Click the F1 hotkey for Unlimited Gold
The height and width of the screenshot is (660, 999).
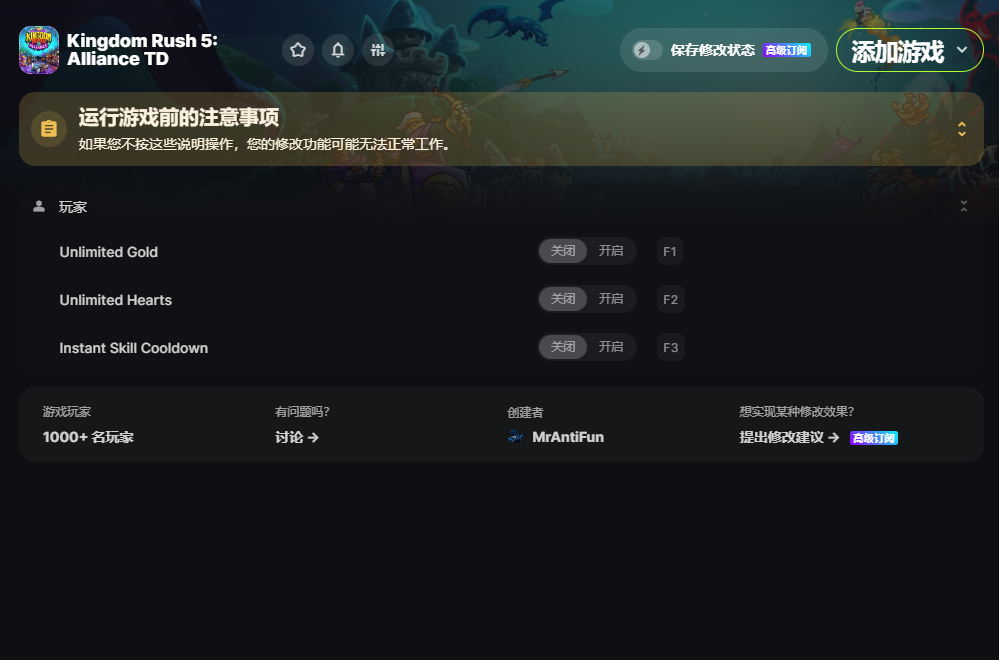pyautogui.click(x=670, y=251)
